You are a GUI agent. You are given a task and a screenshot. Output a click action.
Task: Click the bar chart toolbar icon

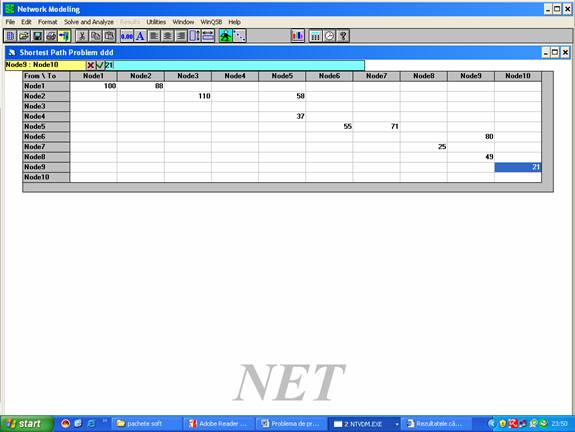click(298, 36)
